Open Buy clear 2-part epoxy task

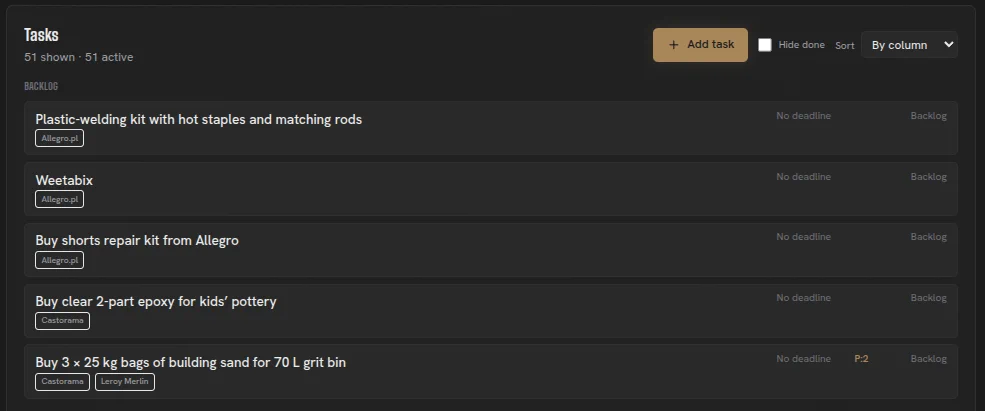pyautogui.click(x=491, y=311)
